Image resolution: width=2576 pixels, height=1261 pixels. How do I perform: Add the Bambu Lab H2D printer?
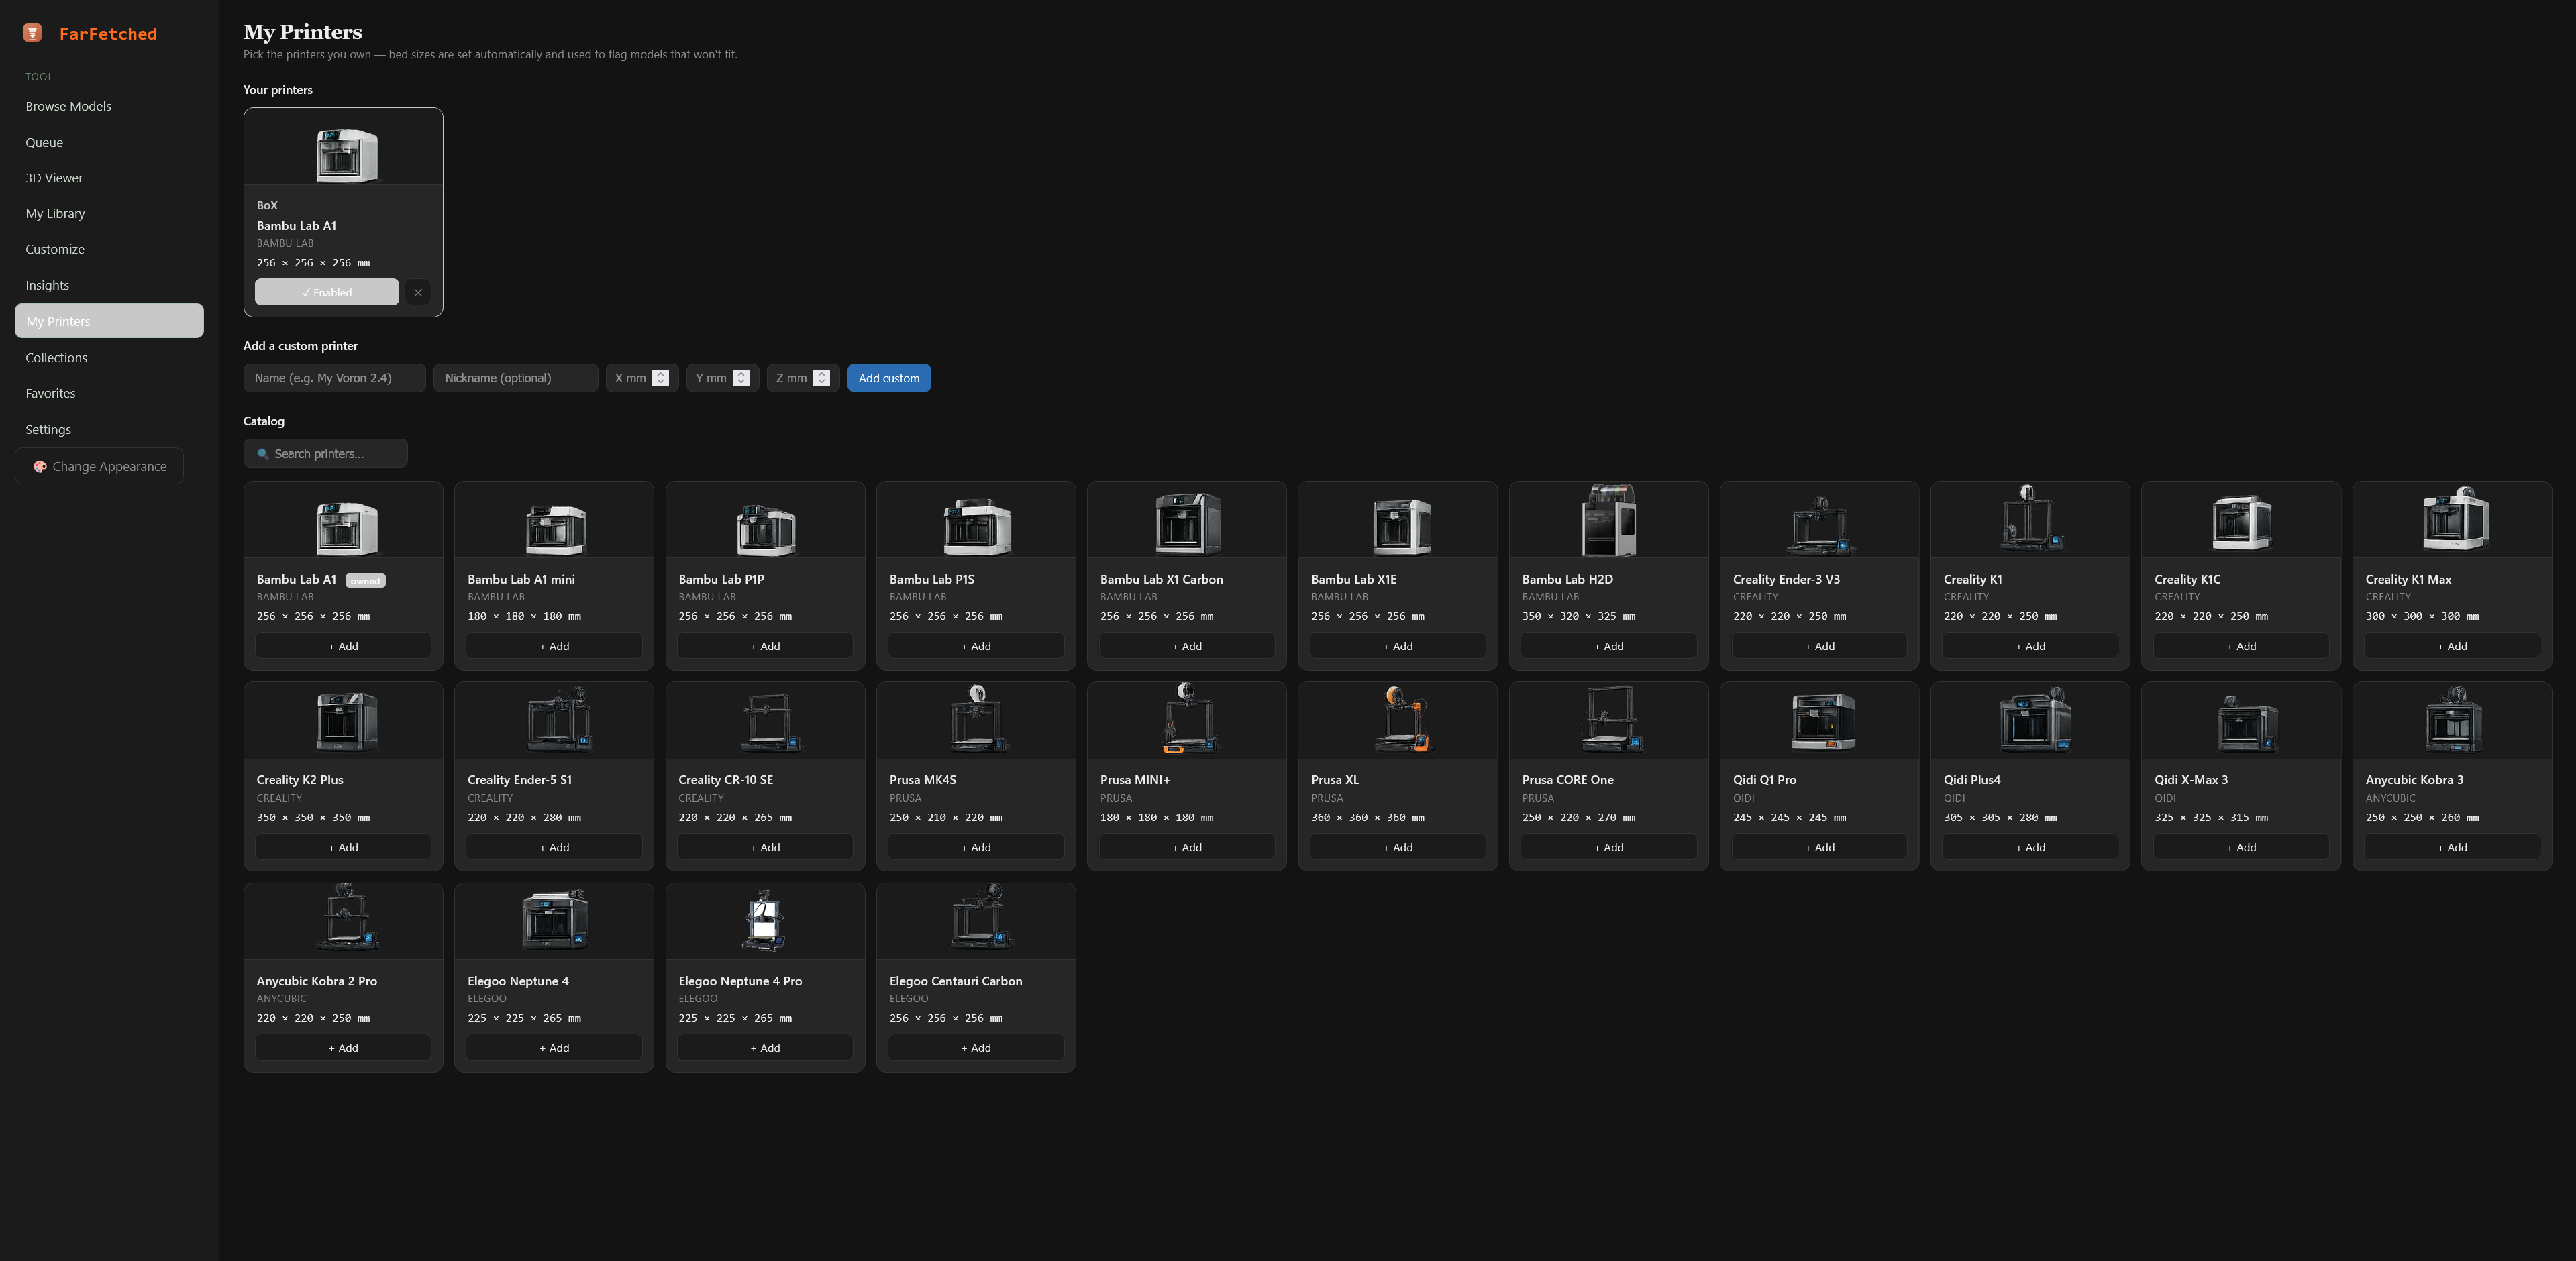[1609, 646]
